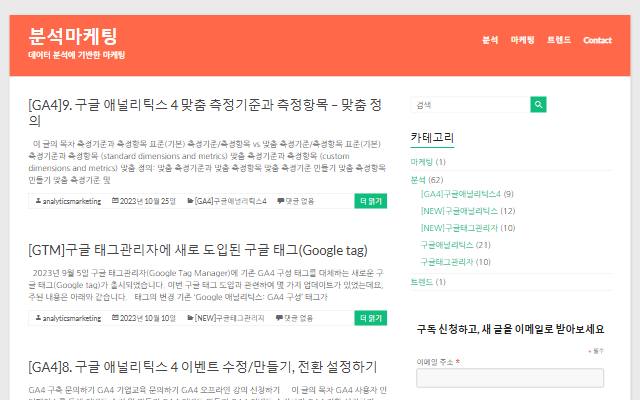Select sidebar subcategory [NEW]구글애널리틱스 (12)
The width and height of the screenshot is (640, 400).
point(459,211)
